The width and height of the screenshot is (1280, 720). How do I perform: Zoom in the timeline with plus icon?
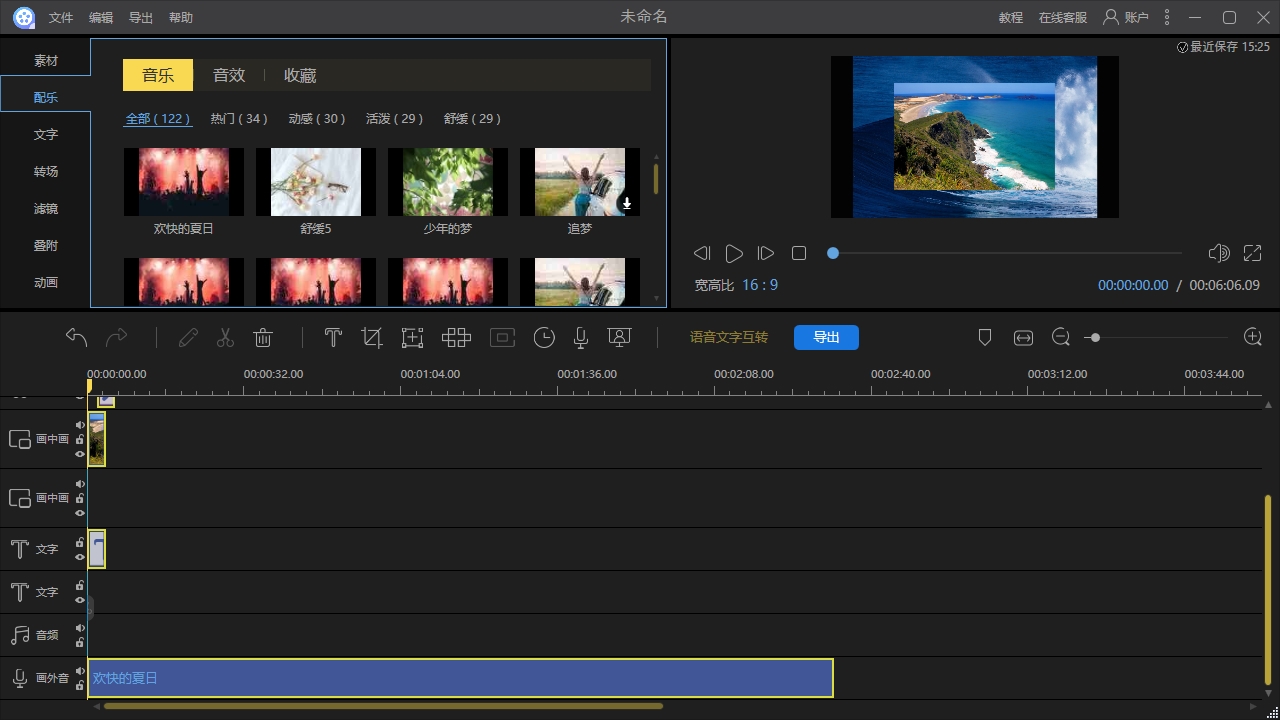coord(1253,337)
